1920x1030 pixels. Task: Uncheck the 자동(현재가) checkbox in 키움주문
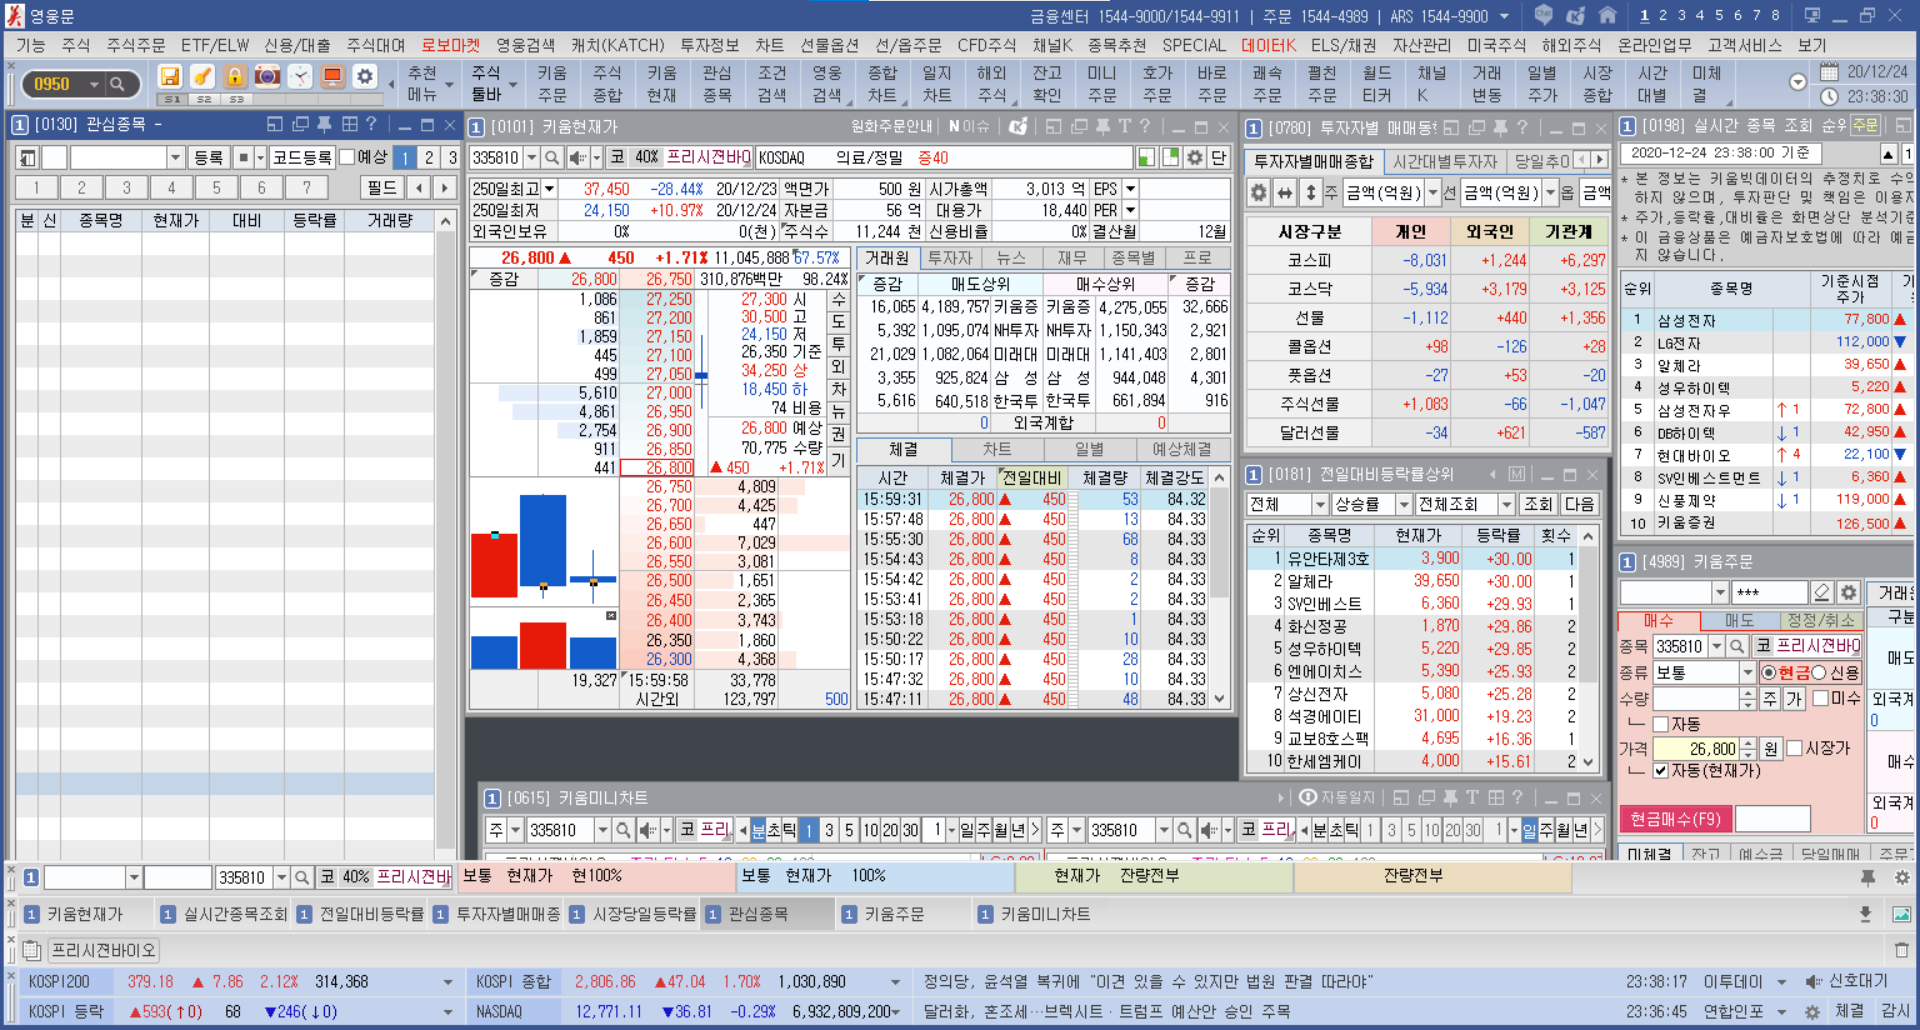(x=1661, y=771)
